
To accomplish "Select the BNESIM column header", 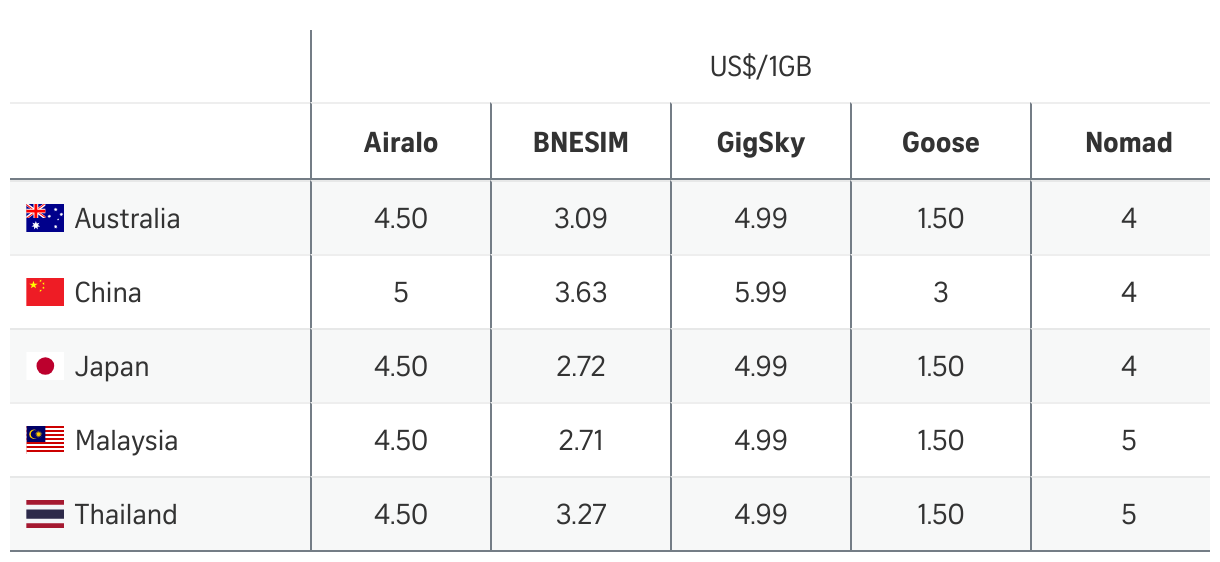I will click(x=581, y=142).
